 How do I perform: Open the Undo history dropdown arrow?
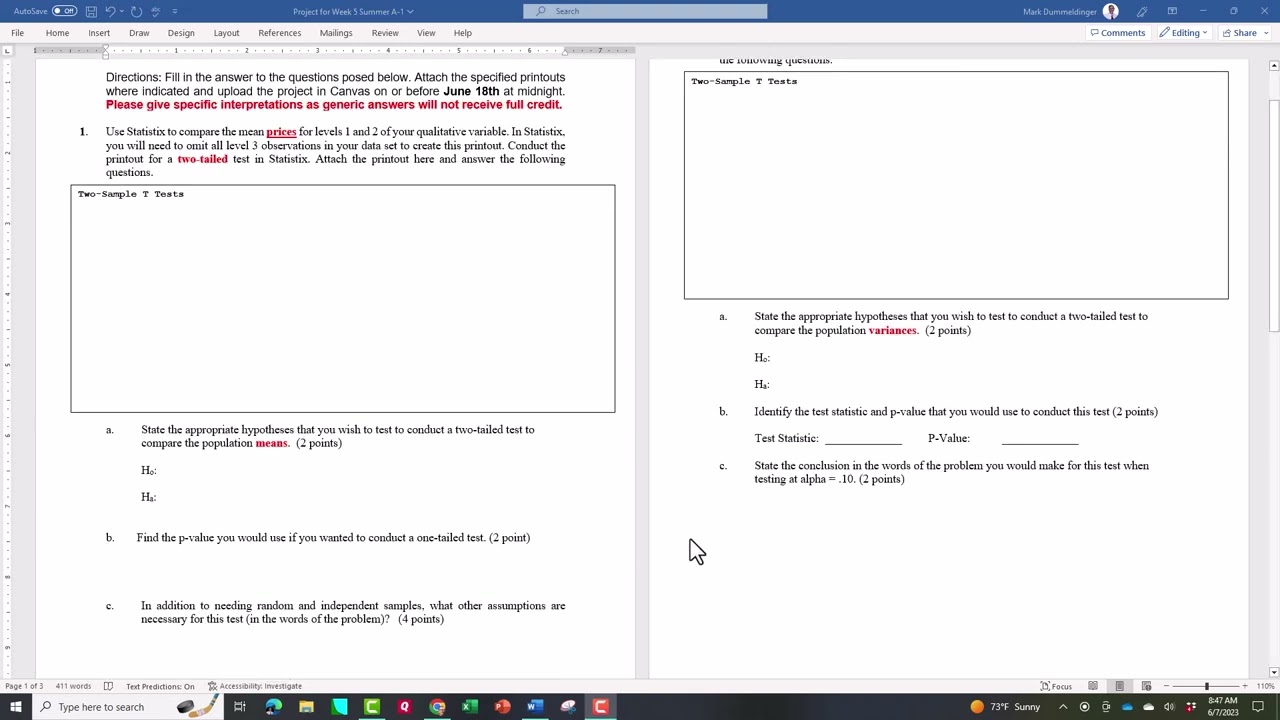(120, 11)
